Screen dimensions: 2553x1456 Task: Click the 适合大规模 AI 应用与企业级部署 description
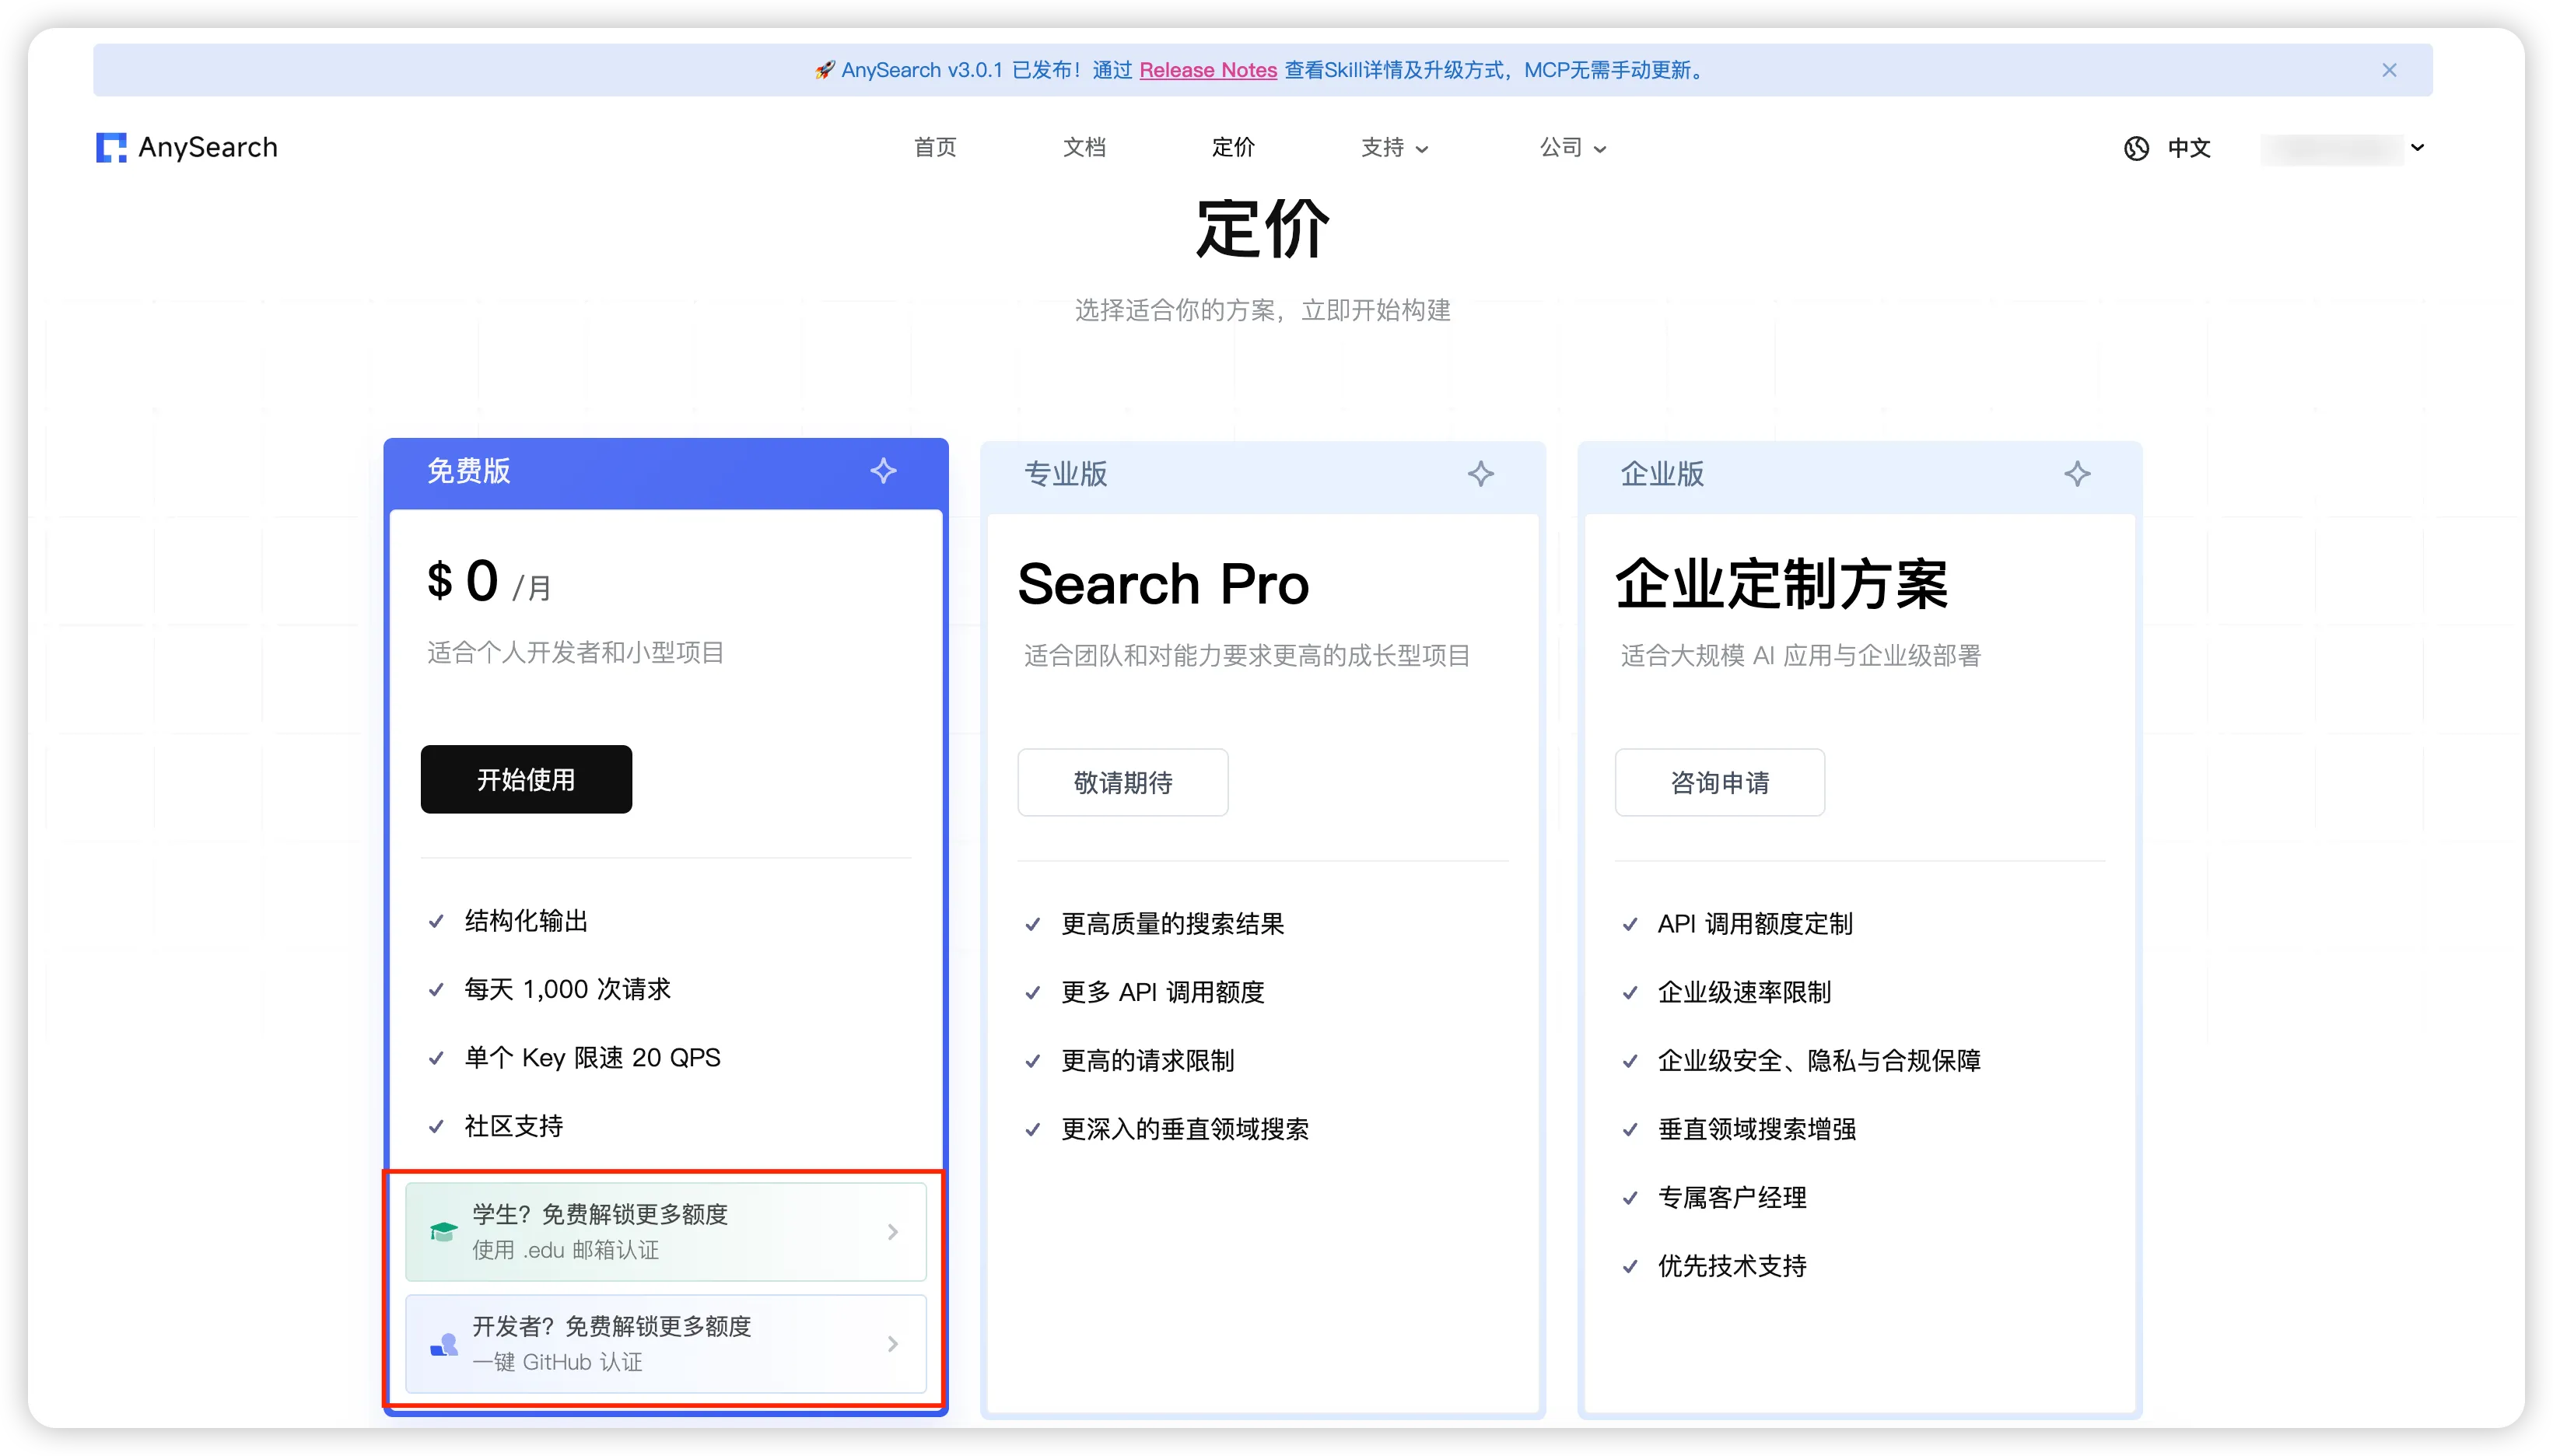pos(1801,656)
